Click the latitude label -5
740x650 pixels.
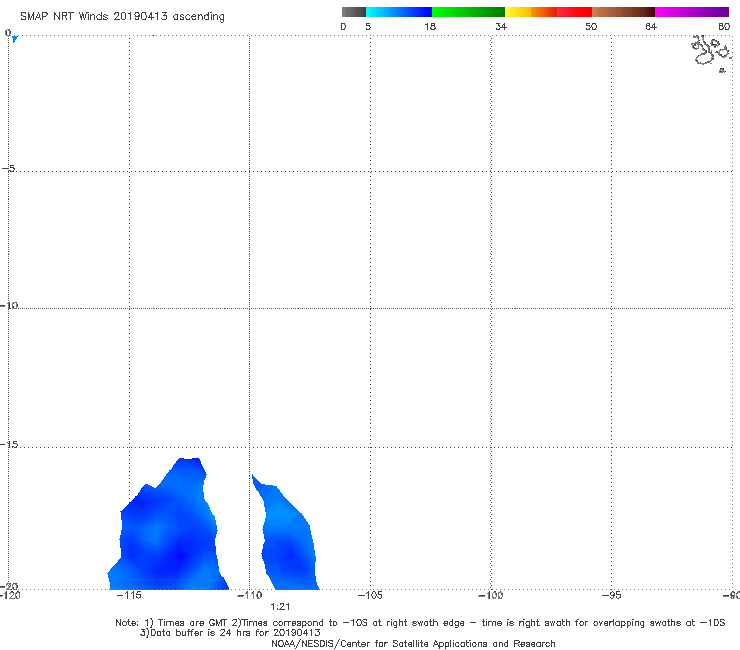pos(9,168)
